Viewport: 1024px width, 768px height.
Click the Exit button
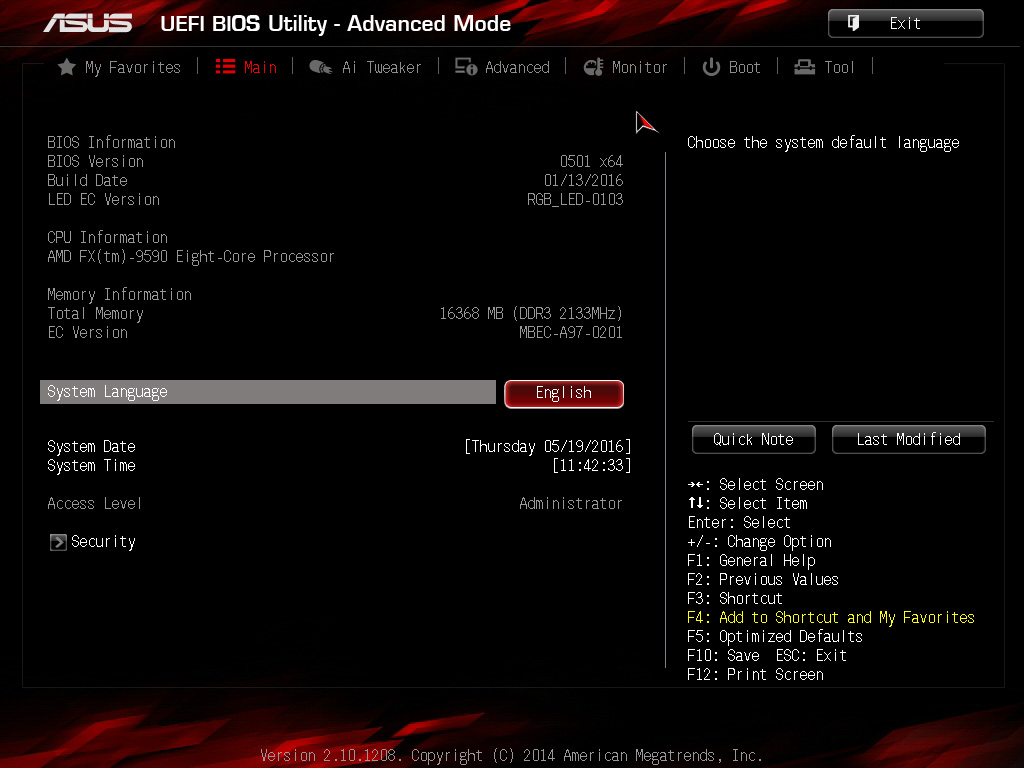[x=905, y=24]
